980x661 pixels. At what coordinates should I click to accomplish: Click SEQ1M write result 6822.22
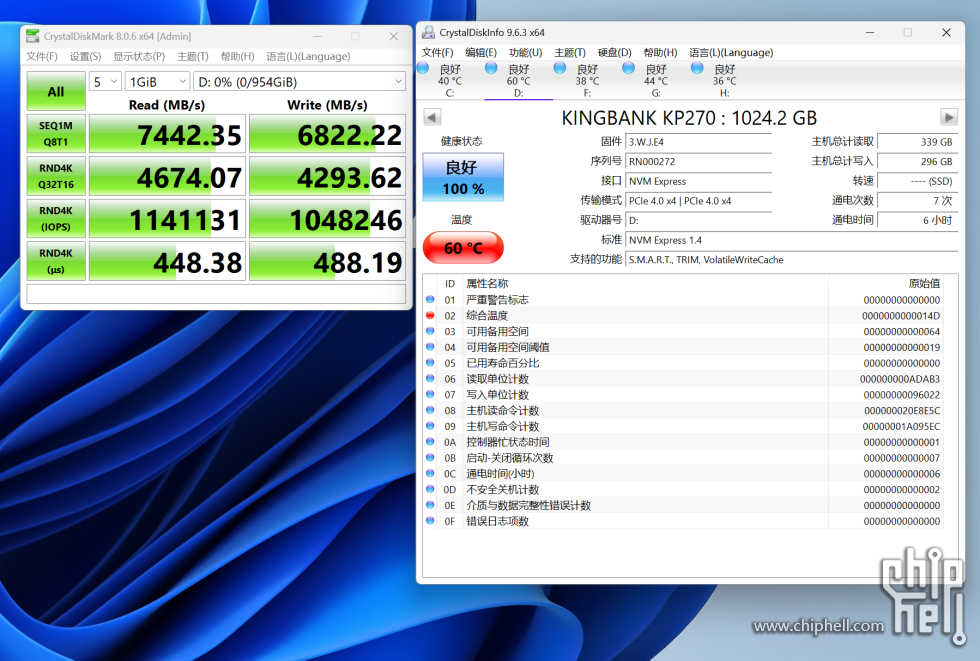(328, 134)
